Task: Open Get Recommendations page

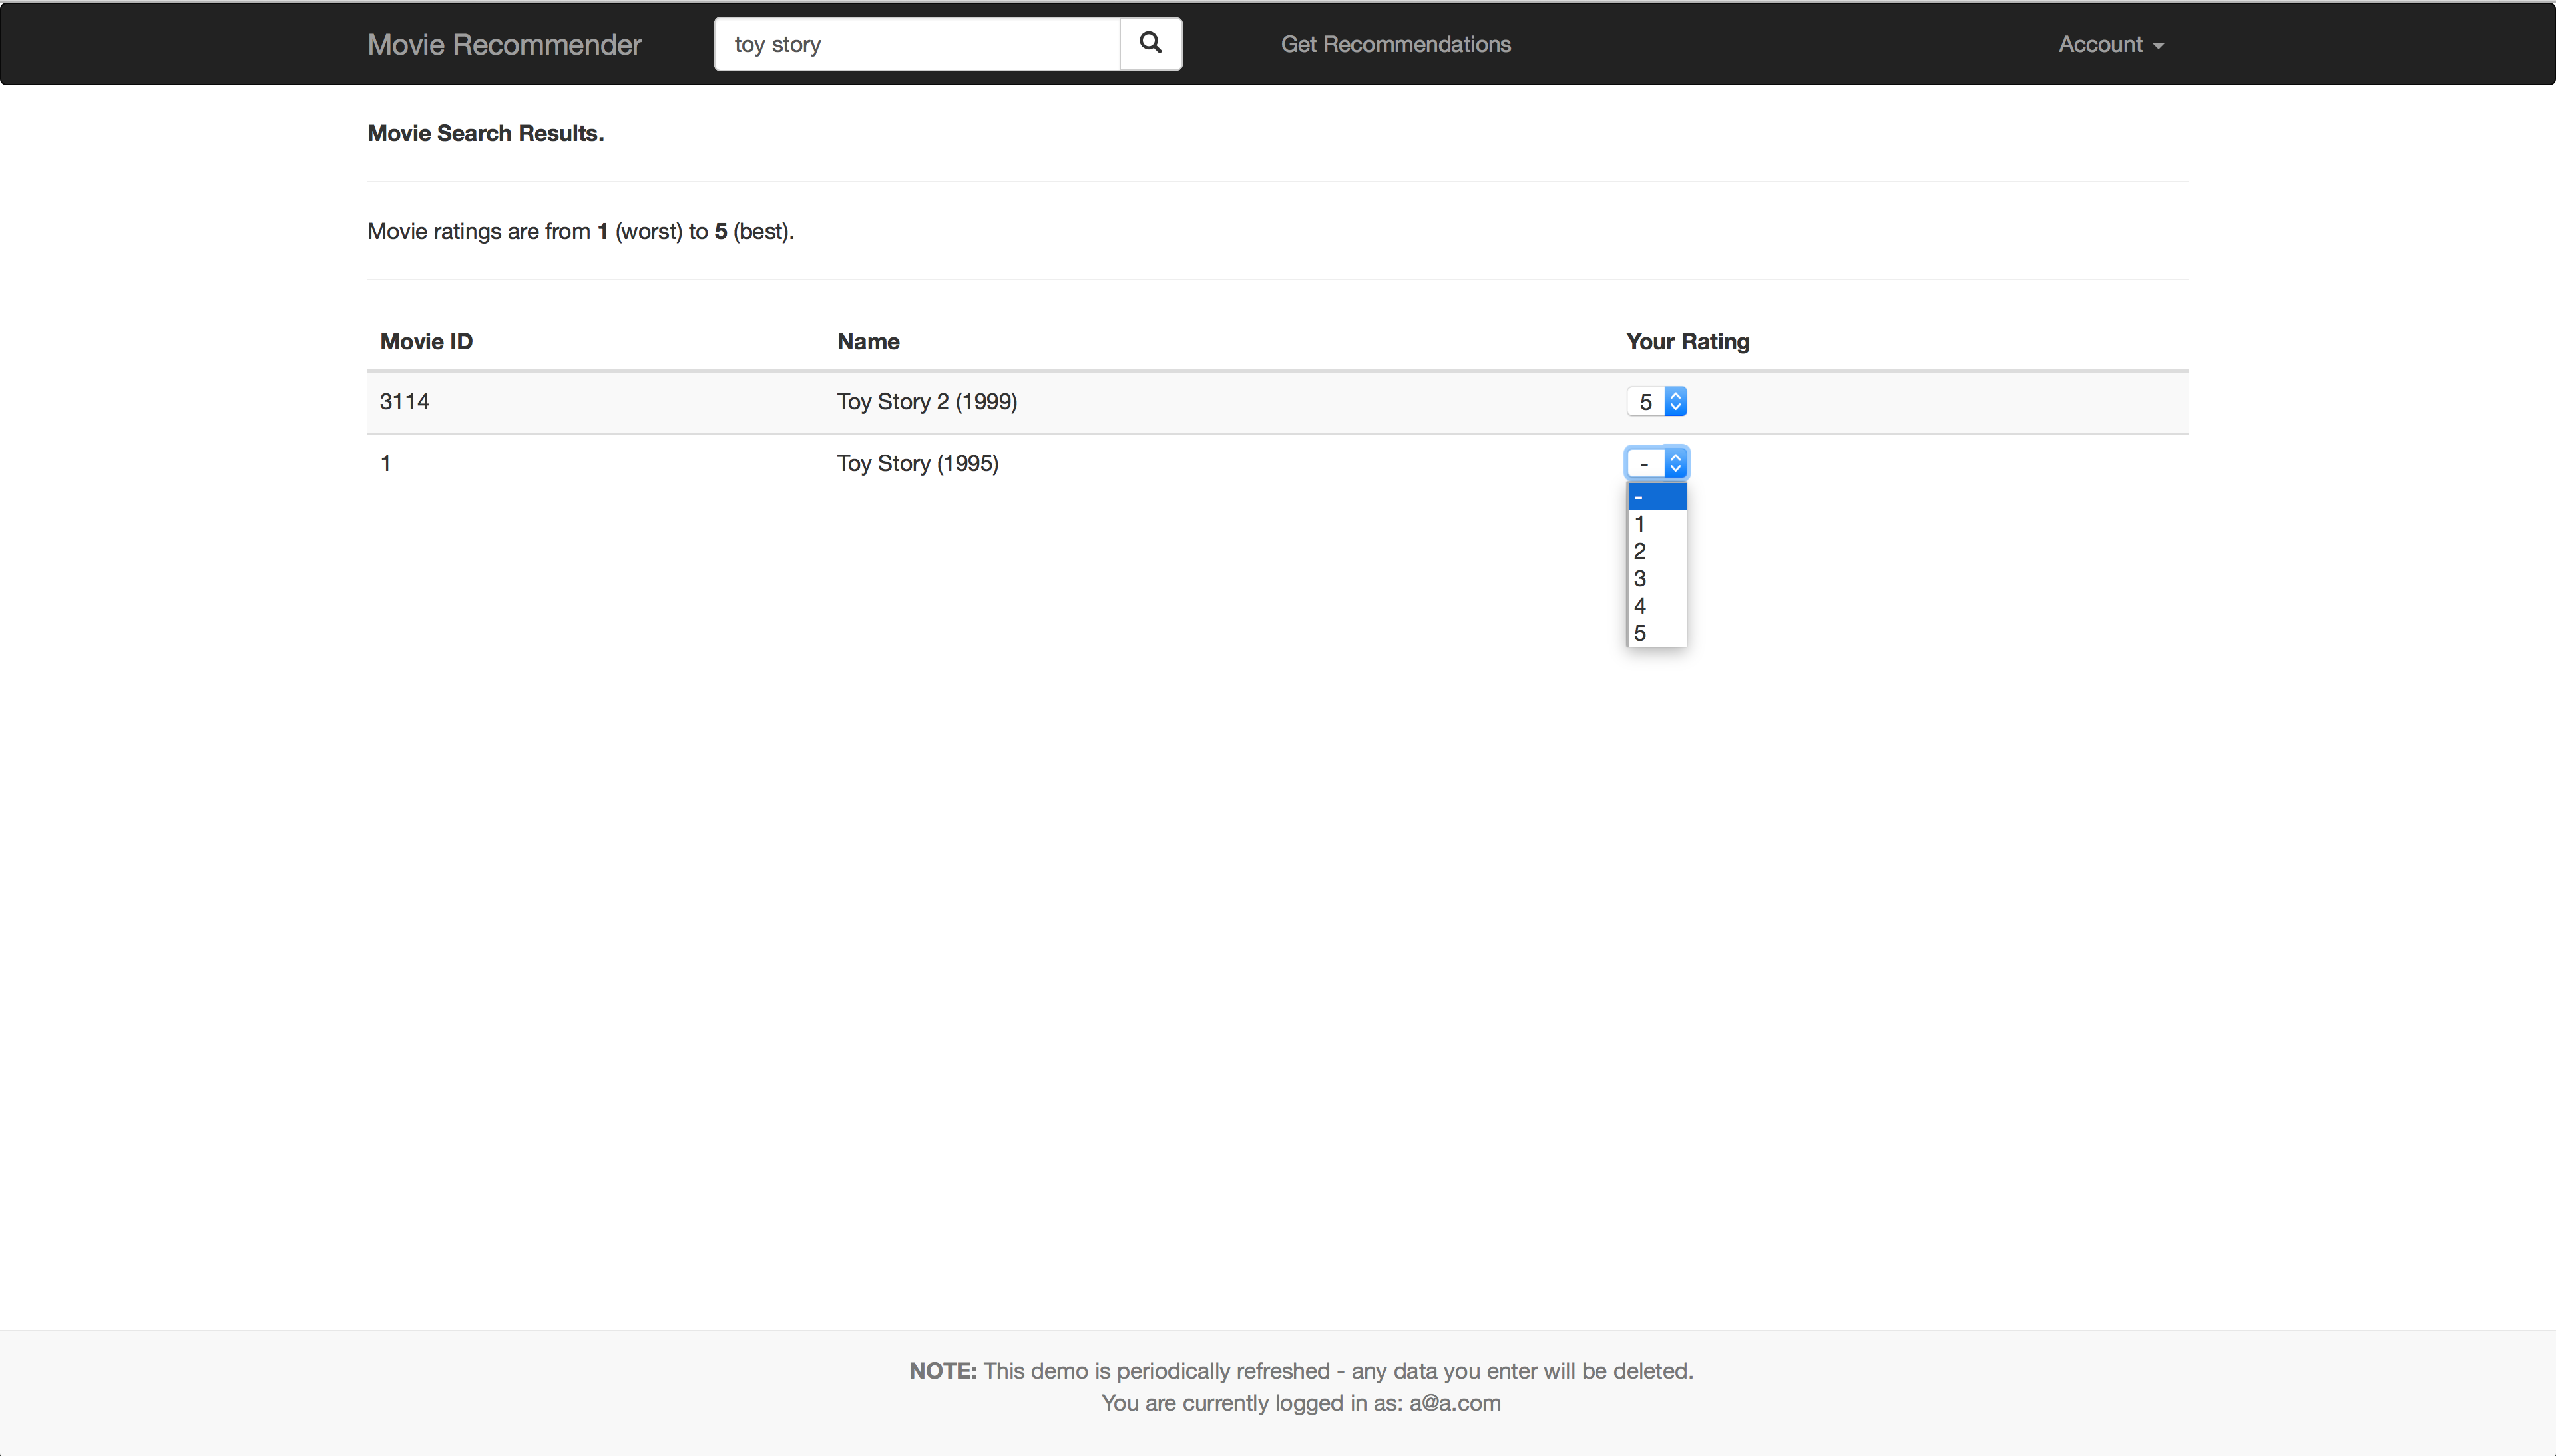Action: [x=1395, y=44]
